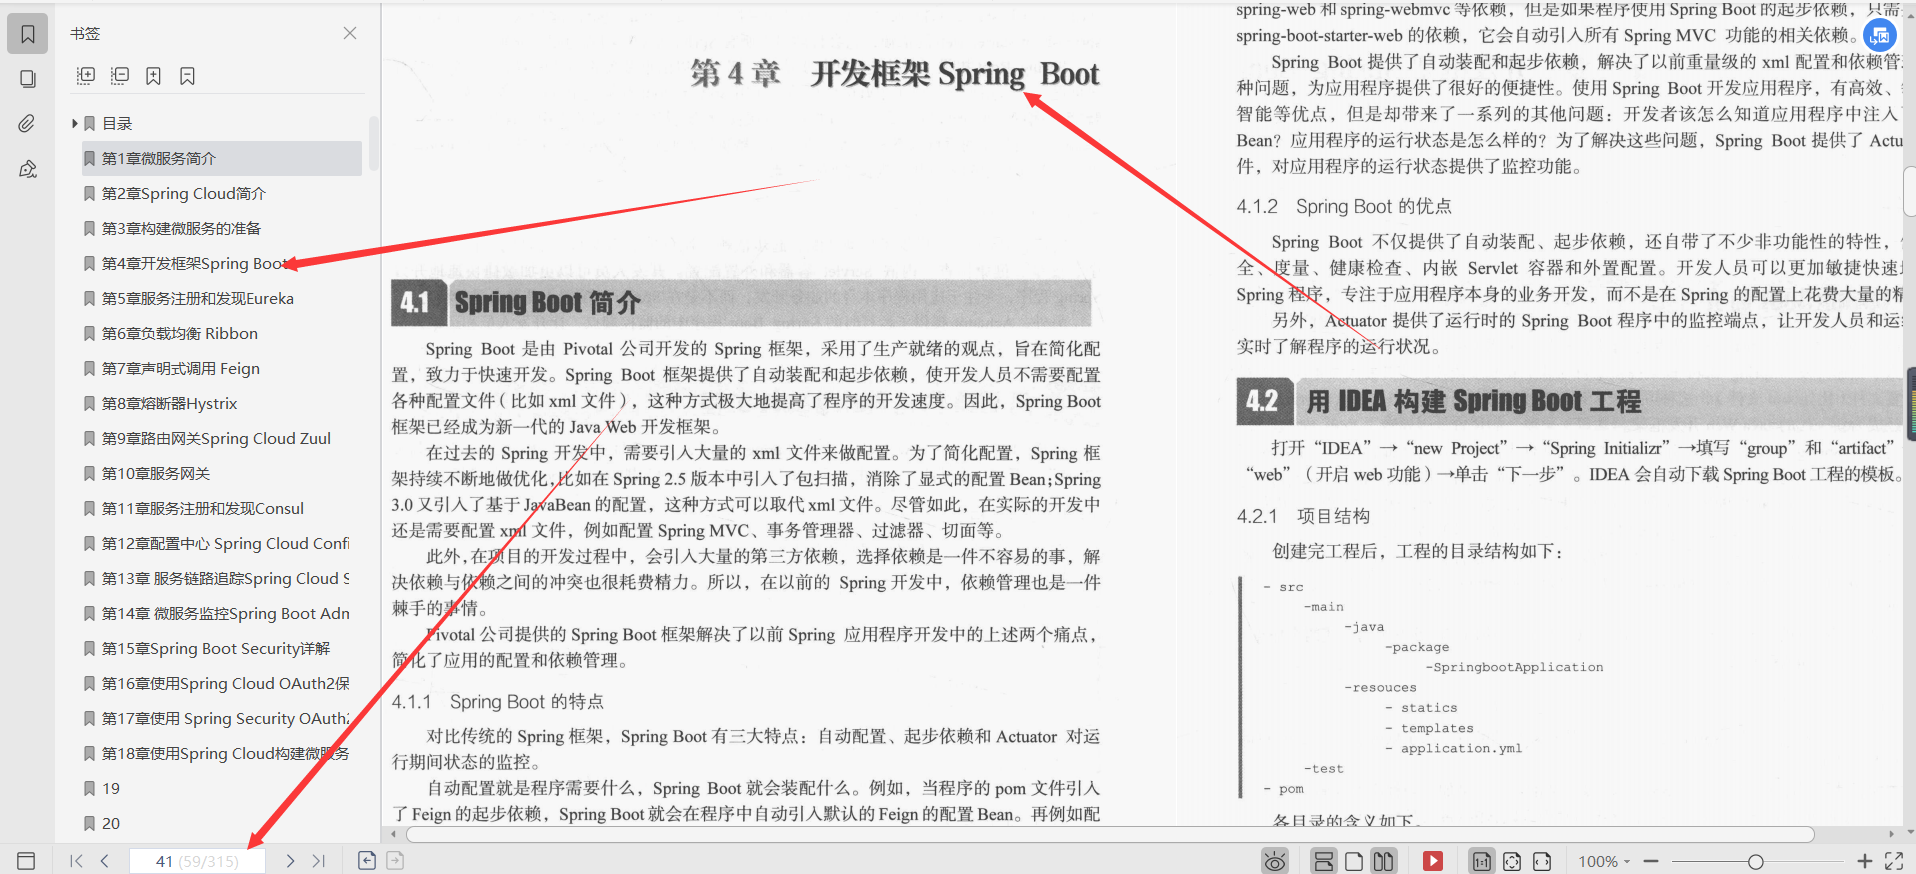Image resolution: width=1916 pixels, height=874 pixels.
Task: Start the red slideshow play button
Action: [x=1433, y=861]
